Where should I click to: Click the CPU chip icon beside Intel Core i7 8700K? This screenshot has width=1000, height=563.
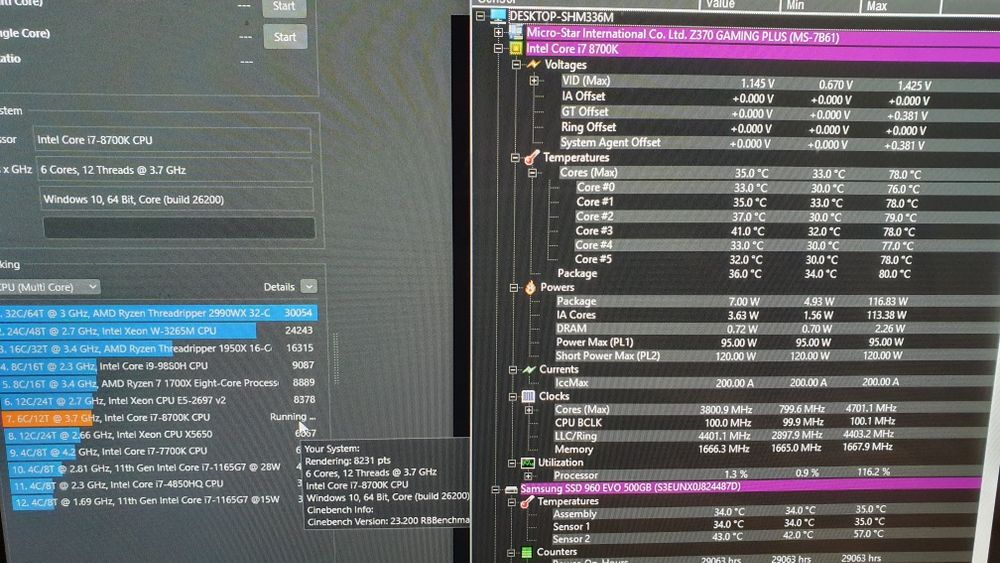coord(516,48)
